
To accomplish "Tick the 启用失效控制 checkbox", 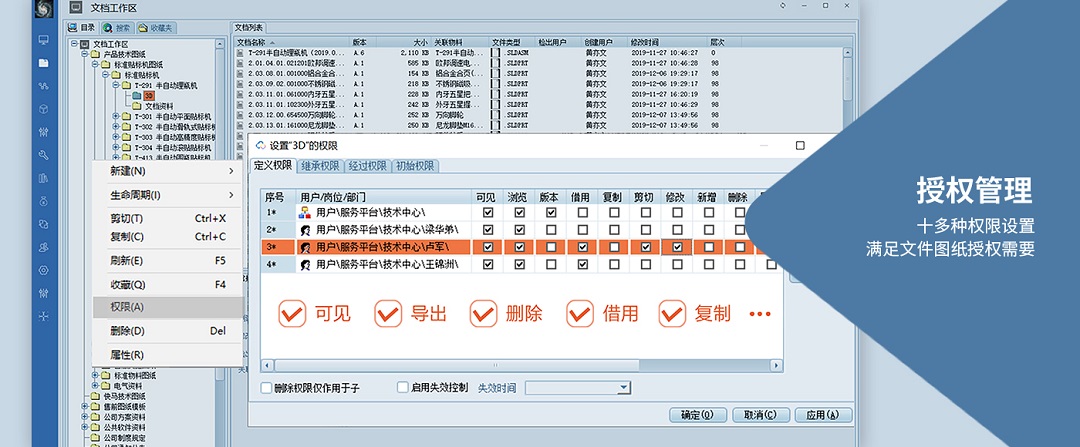I will 403,387.
